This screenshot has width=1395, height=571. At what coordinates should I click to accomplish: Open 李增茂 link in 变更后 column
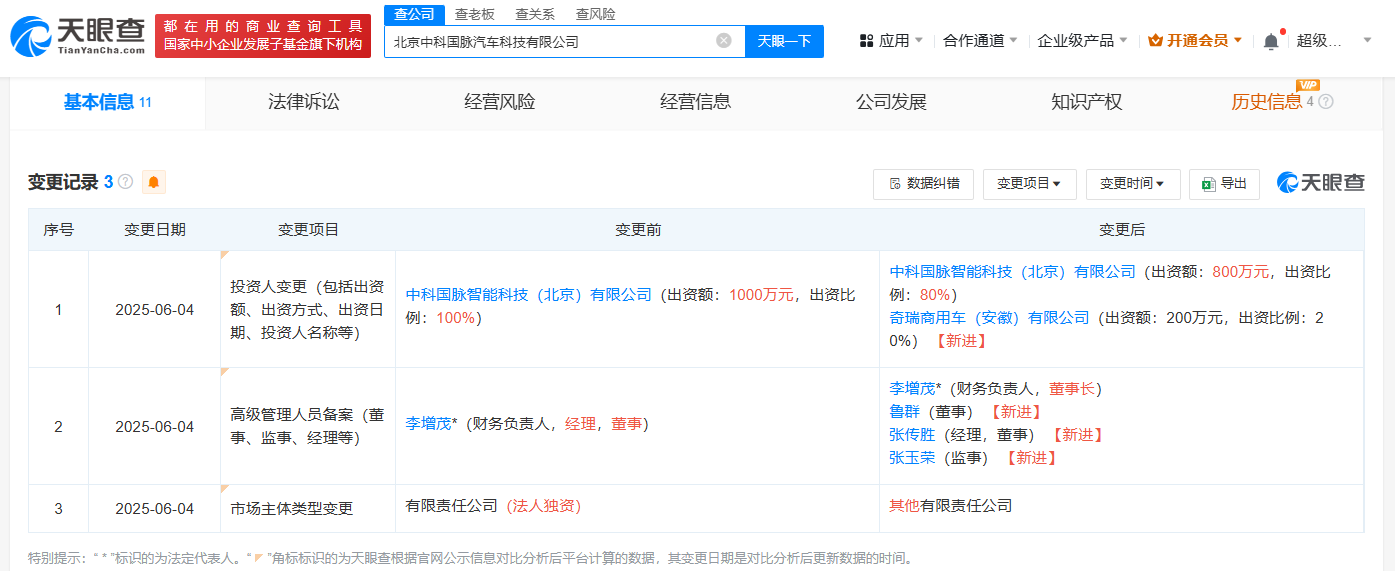(x=912, y=389)
